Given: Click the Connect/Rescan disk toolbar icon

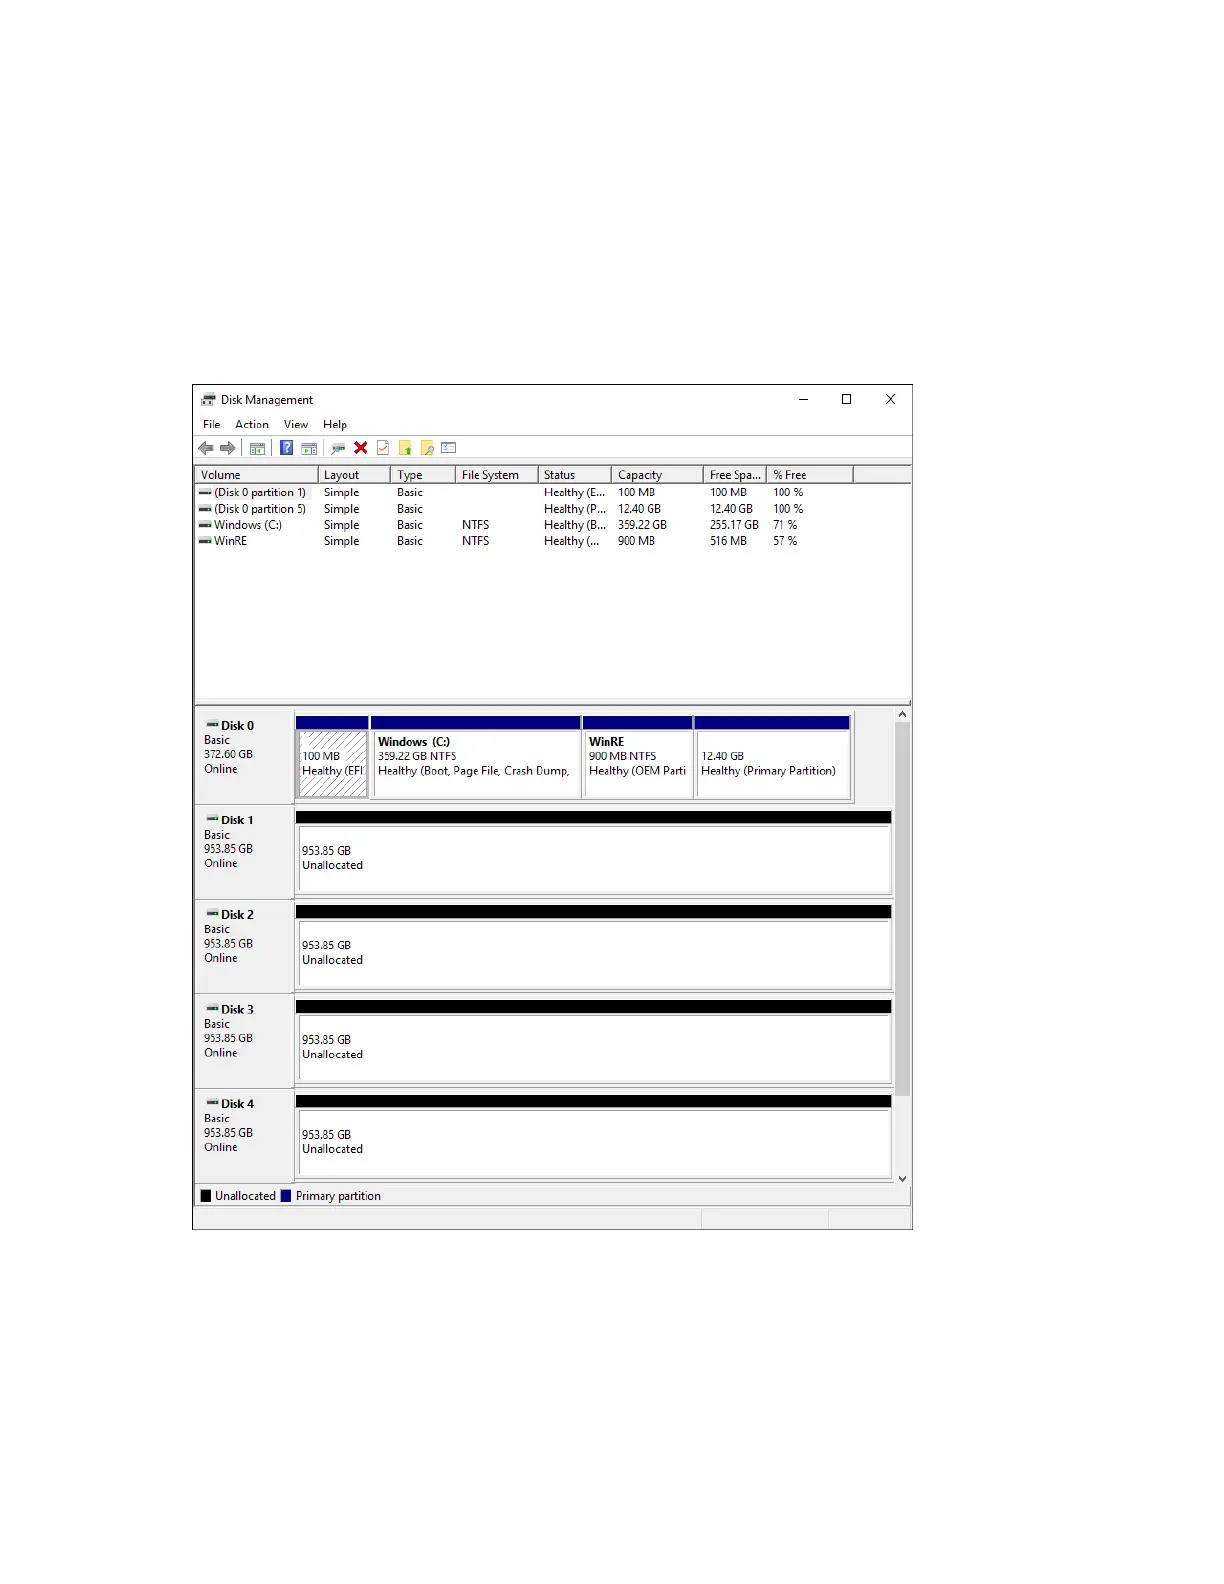Looking at the screenshot, I should 338,448.
